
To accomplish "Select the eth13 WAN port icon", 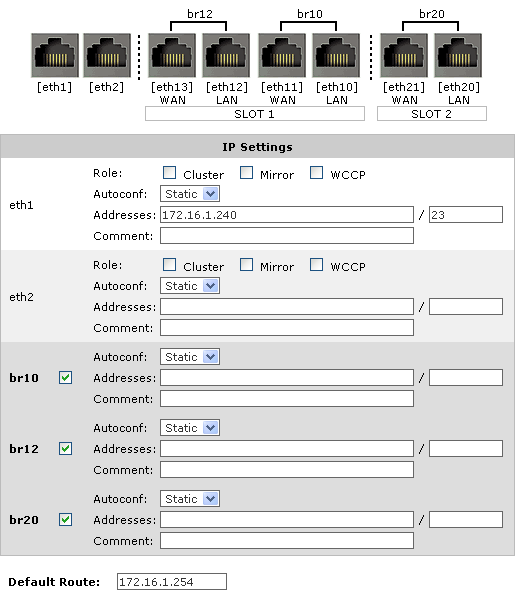I will 172,55.
